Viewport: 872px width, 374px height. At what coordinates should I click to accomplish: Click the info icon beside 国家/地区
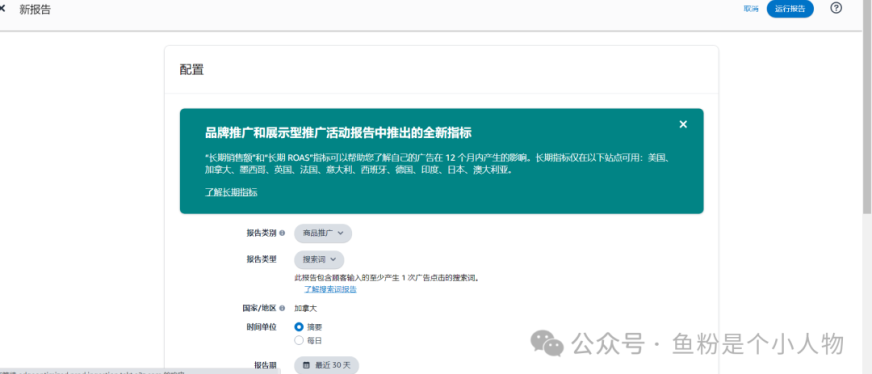click(x=282, y=308)
